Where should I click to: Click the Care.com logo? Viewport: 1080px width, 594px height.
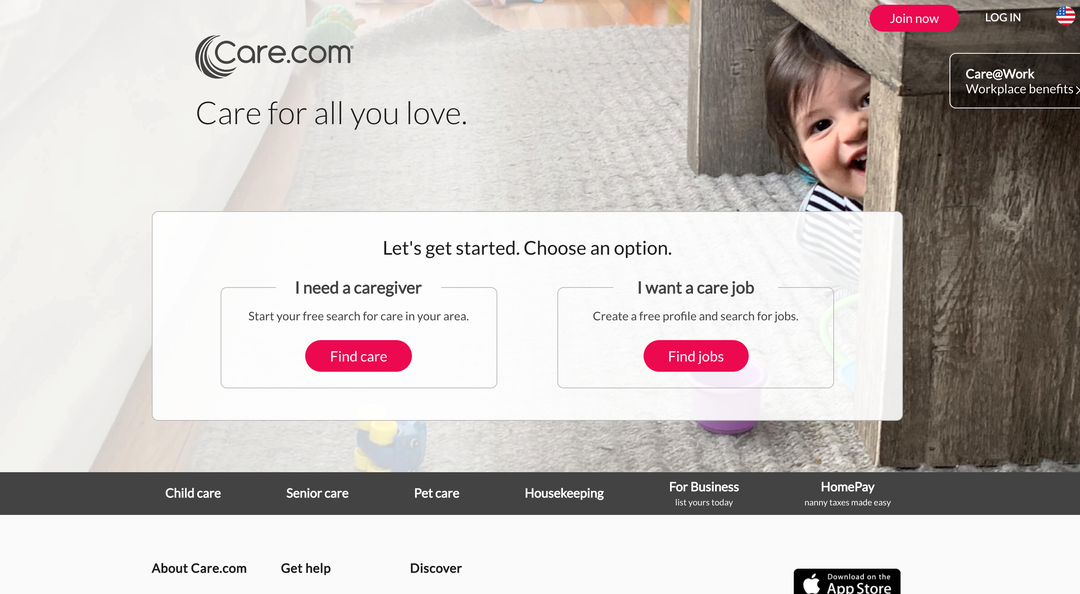274,57
